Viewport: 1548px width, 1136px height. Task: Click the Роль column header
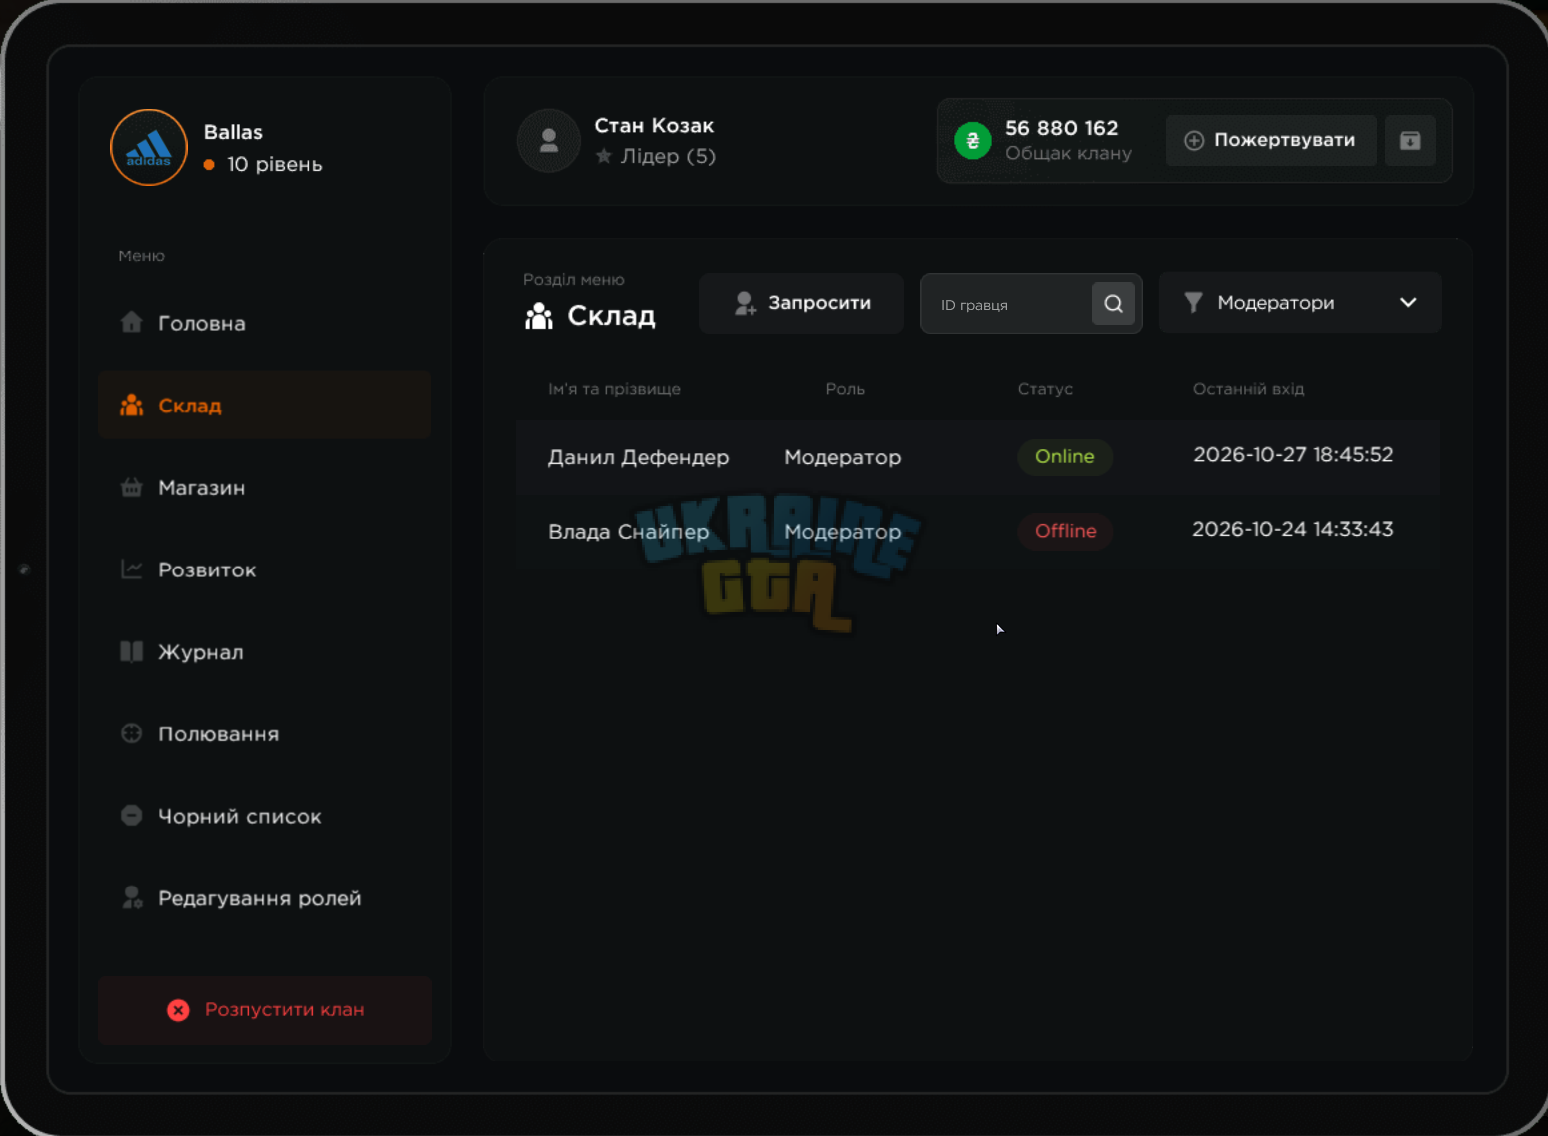point(845,389)
